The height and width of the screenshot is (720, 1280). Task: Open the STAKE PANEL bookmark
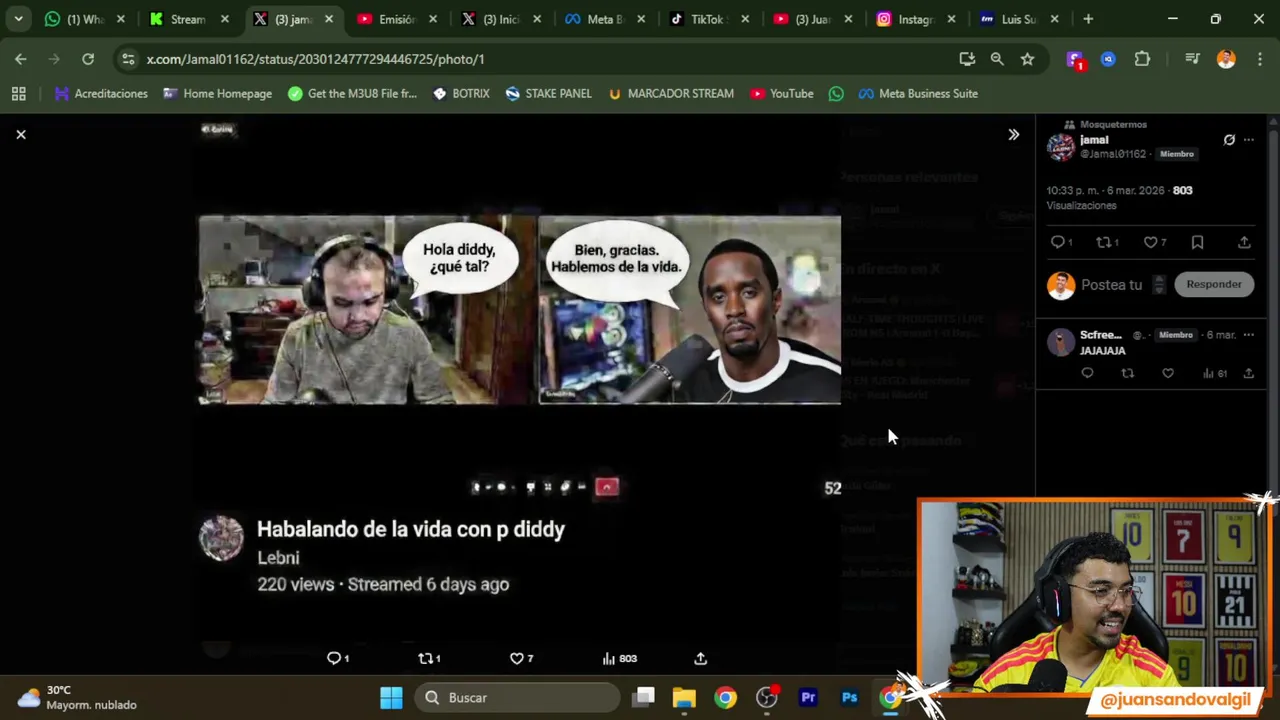548,93
